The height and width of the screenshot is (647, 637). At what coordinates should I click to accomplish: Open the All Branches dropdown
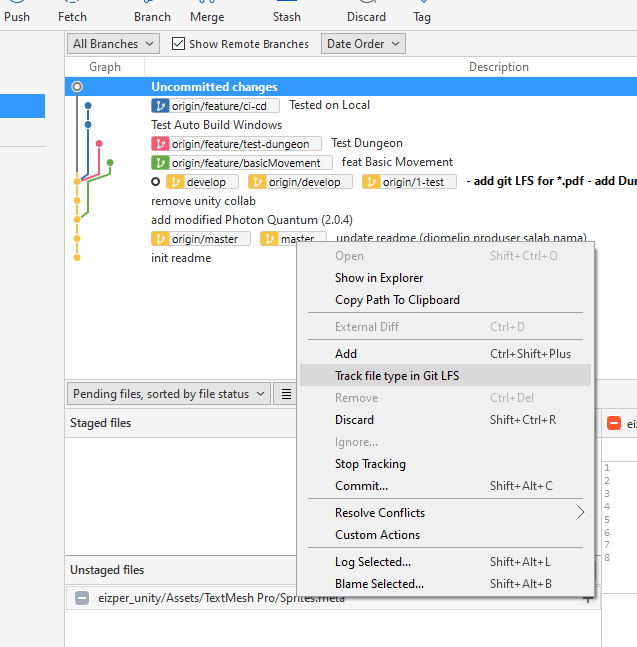(114, 44)
